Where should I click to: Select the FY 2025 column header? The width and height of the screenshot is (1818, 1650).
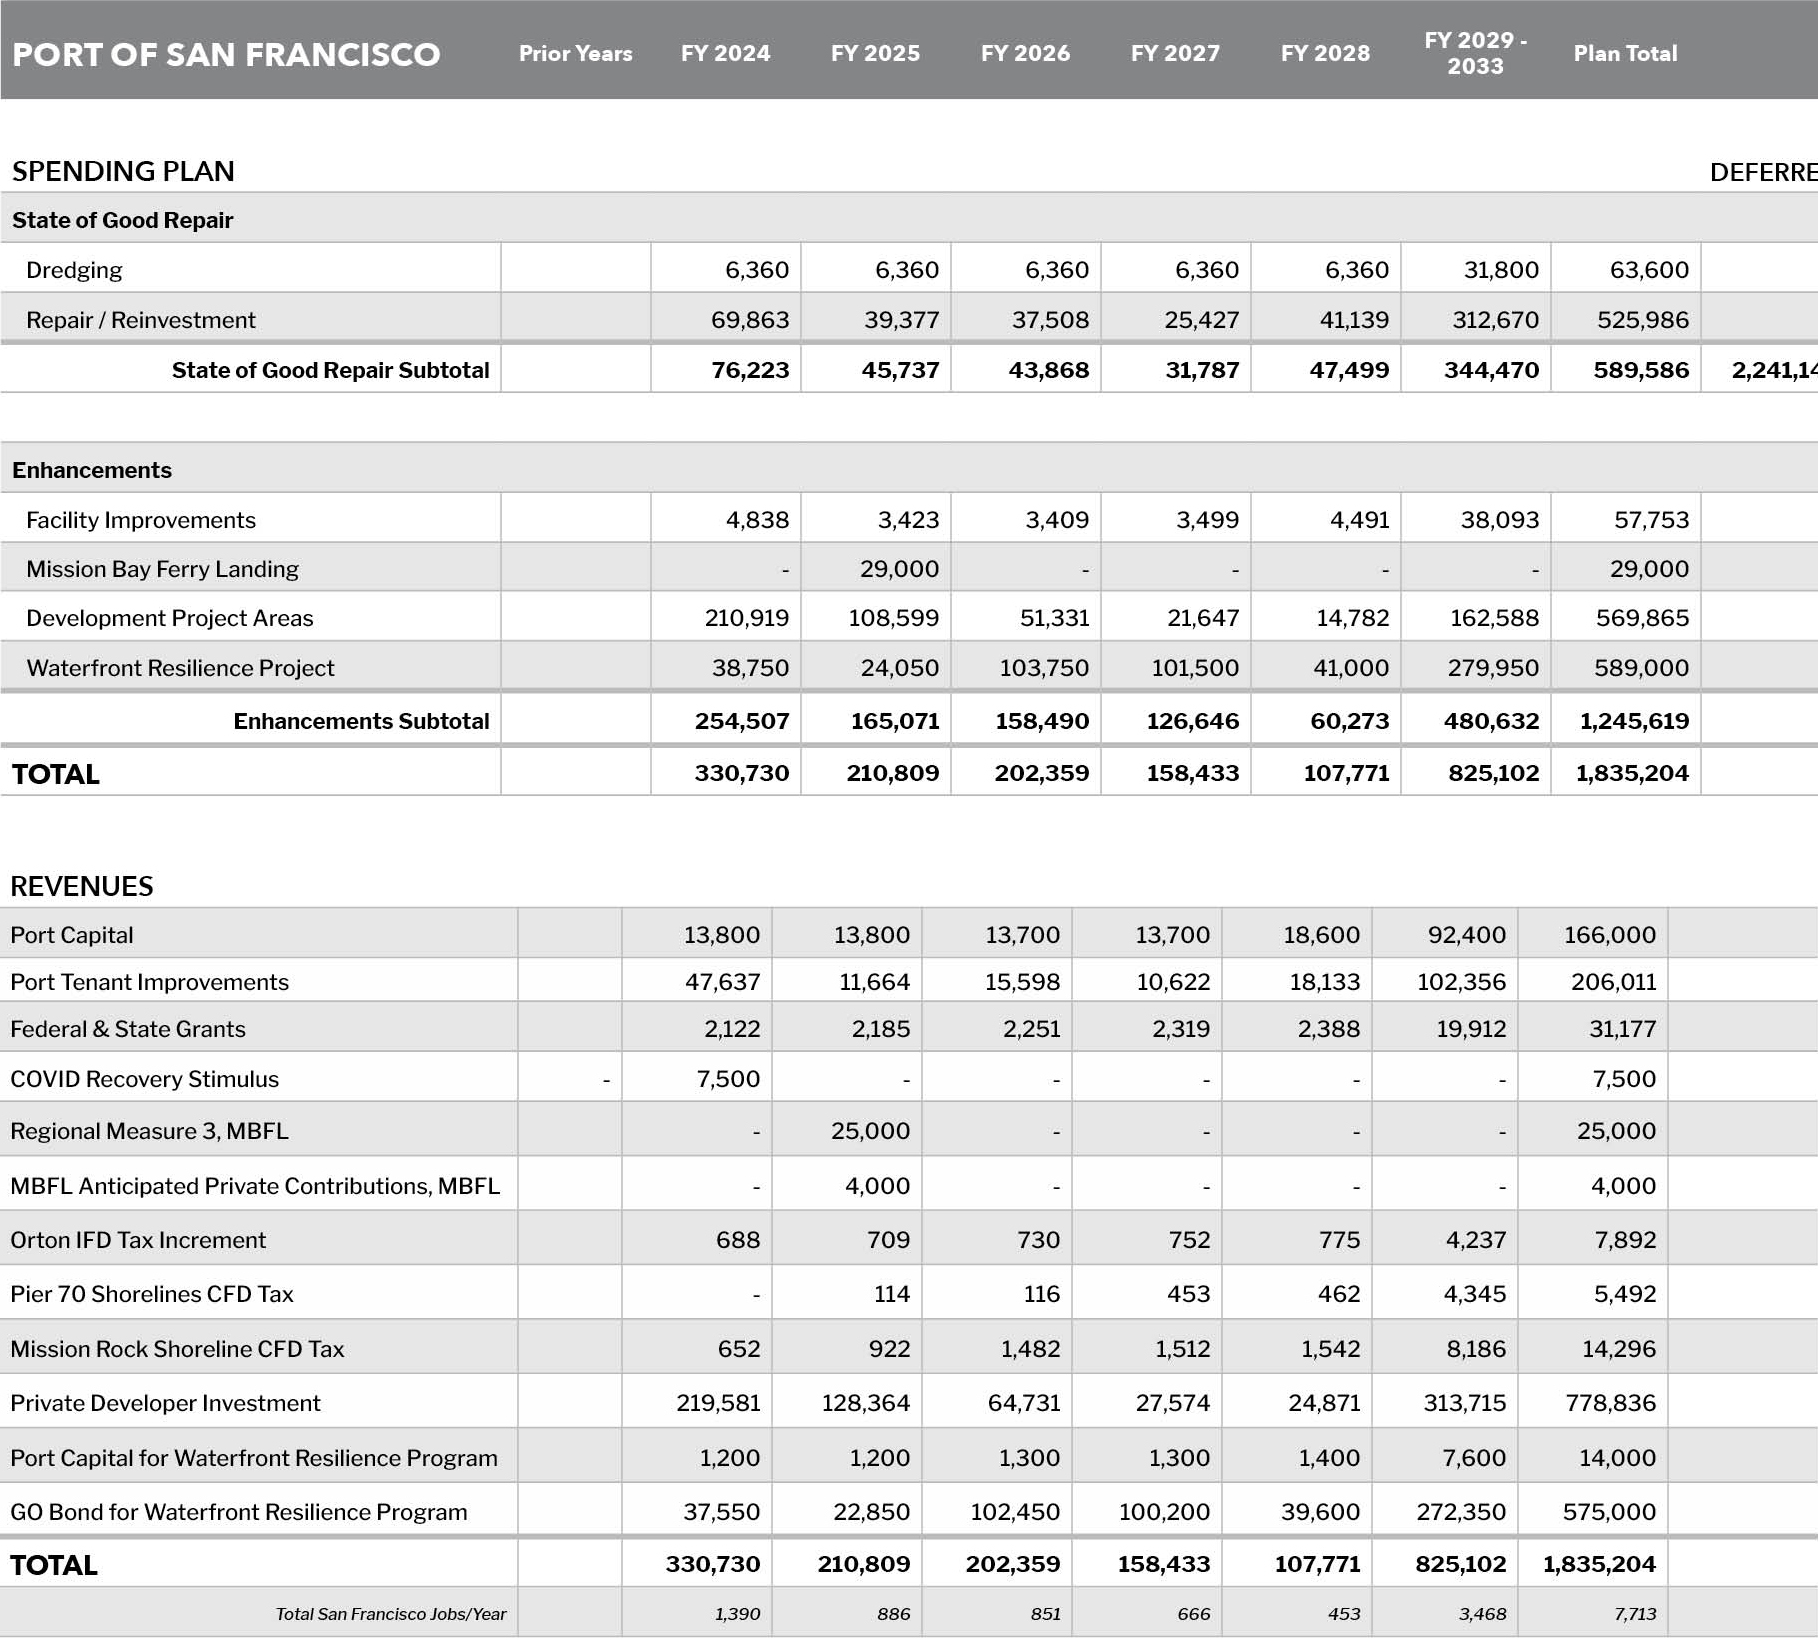875,53
